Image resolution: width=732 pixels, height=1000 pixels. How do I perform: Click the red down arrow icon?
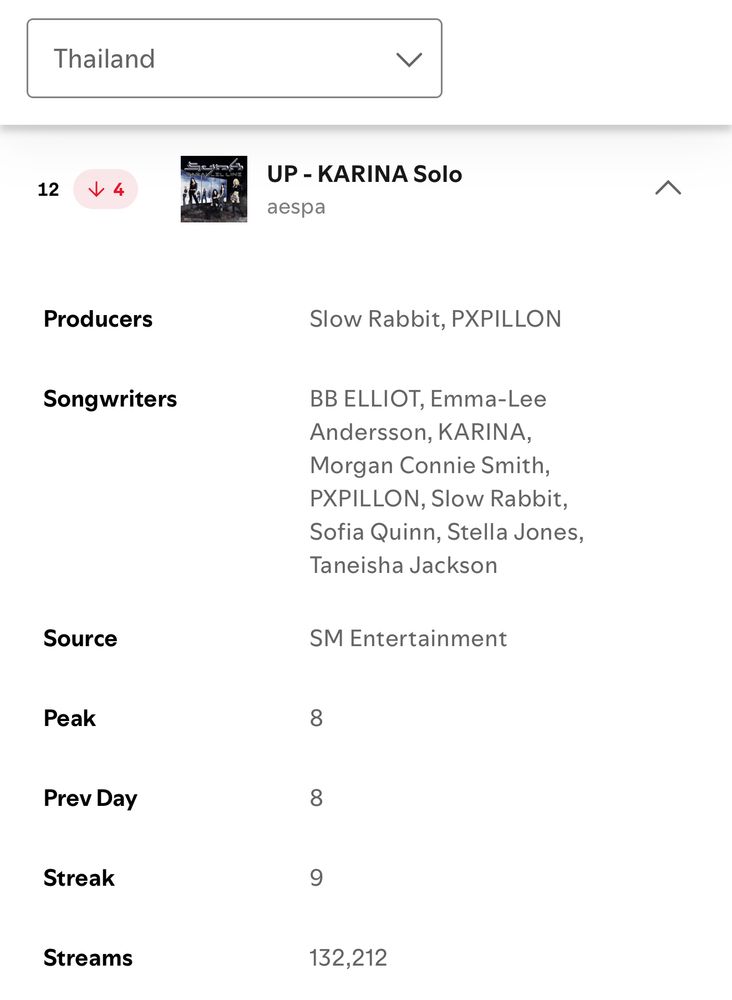point(96,189)
